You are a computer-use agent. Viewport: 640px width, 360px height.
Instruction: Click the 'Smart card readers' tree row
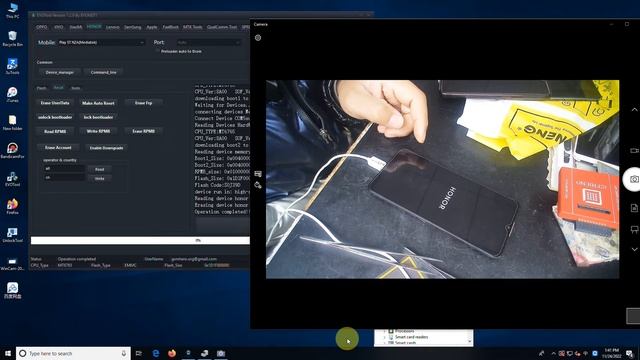[x=411, y=337]
